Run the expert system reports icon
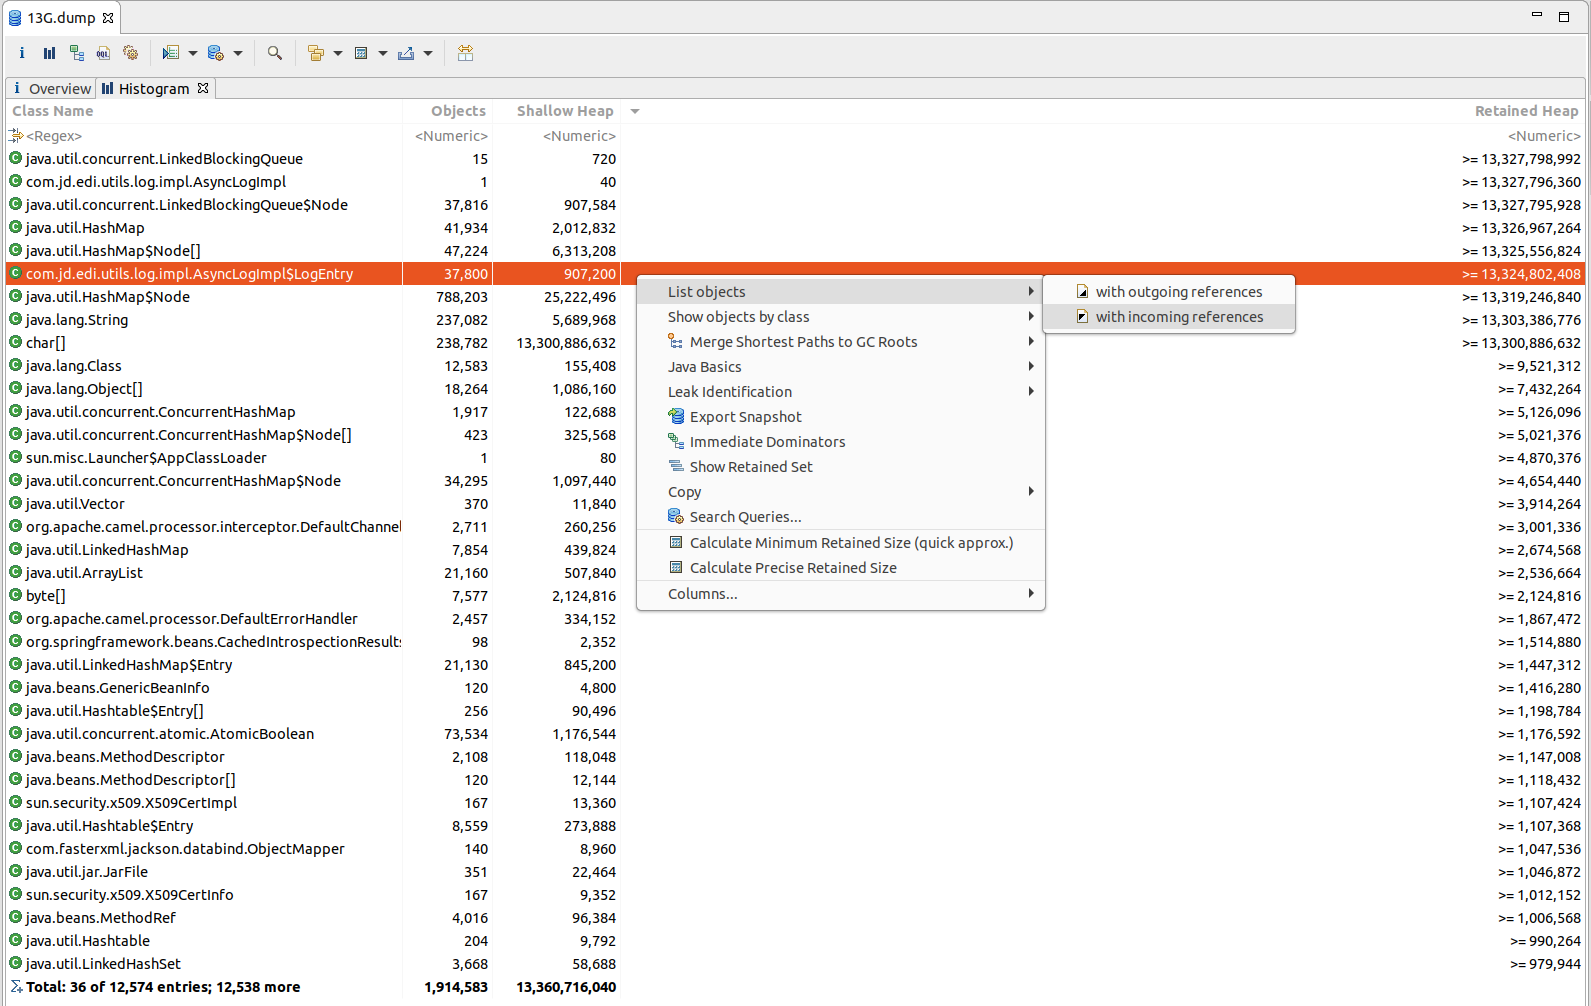Screen dimensions: 1591x1006 click(171, 53)
